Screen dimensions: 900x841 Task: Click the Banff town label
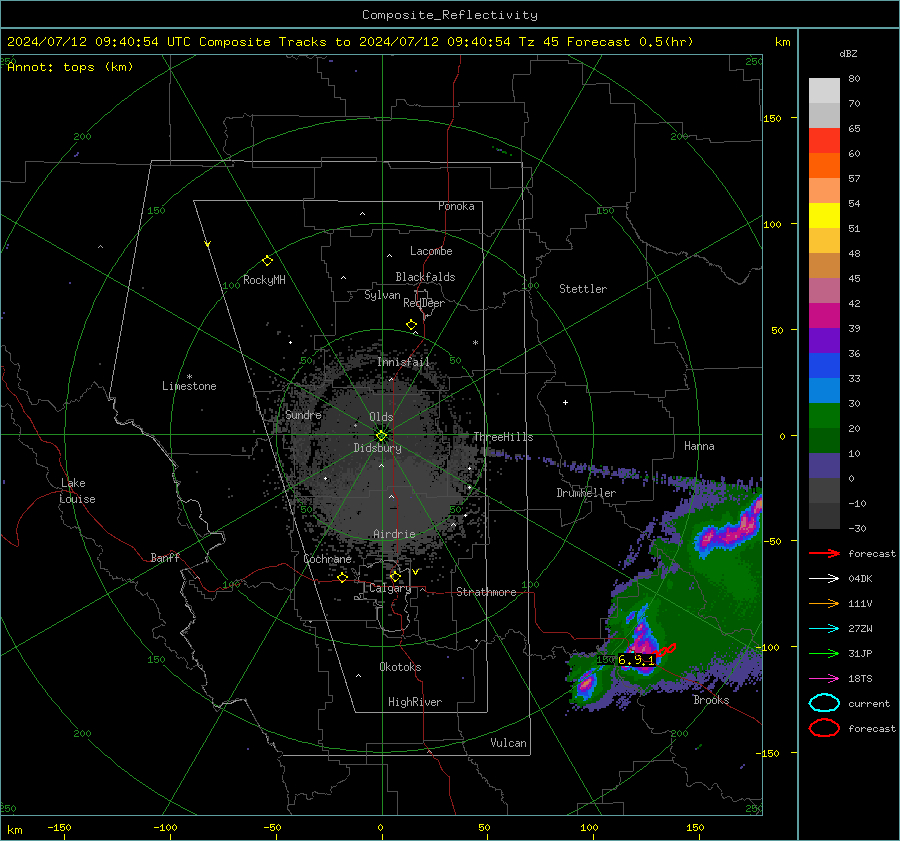pos(165,558)
